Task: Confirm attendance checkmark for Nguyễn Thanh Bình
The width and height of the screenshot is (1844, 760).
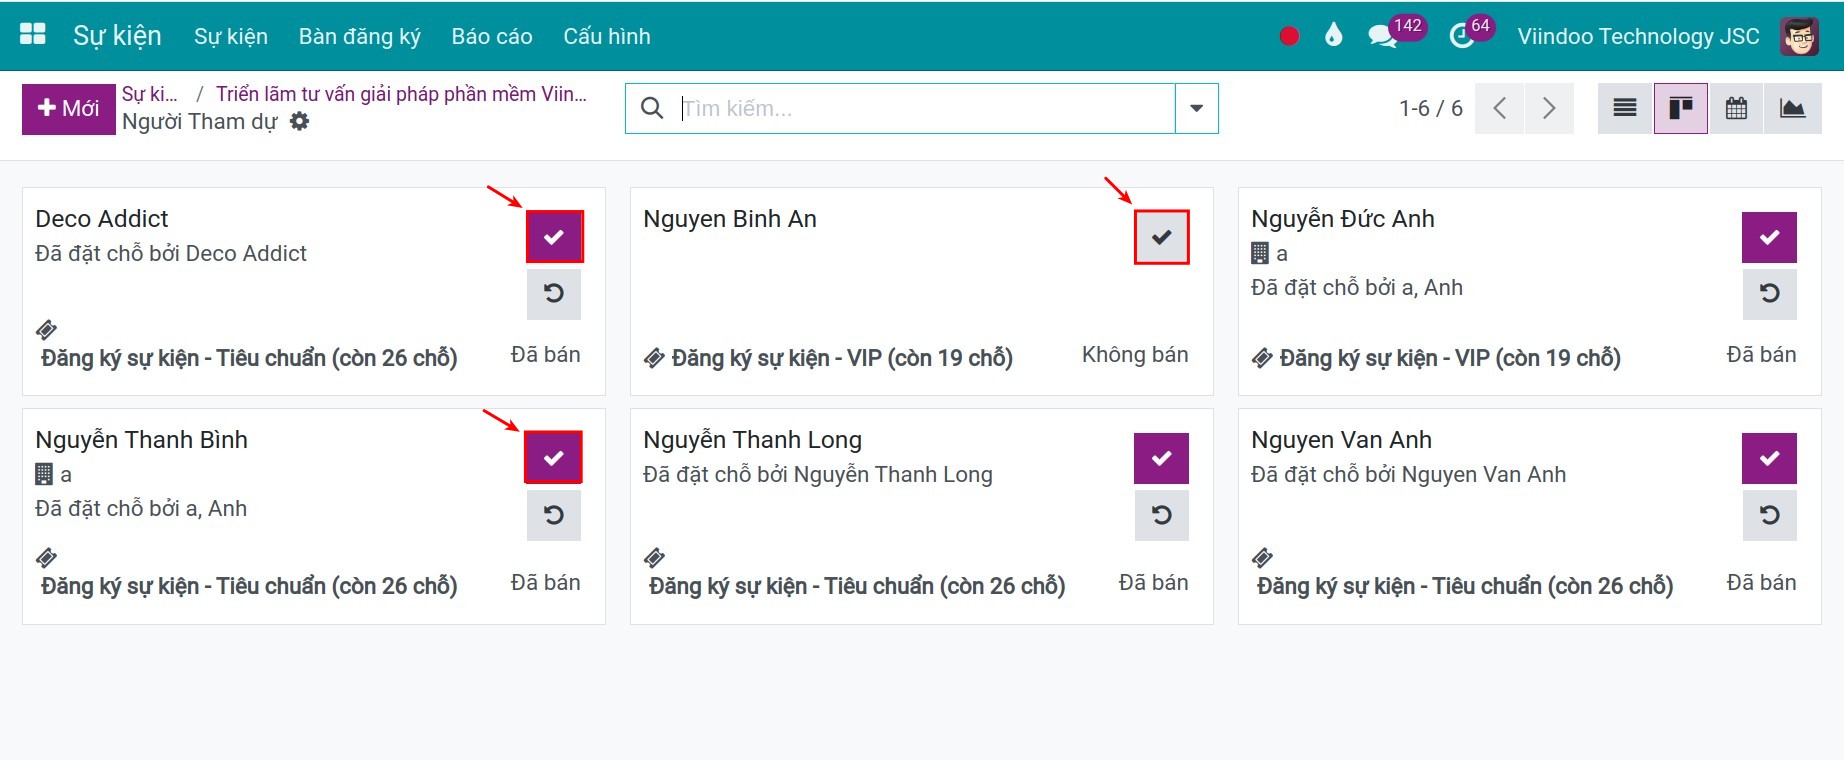Action: coord(554,458)
